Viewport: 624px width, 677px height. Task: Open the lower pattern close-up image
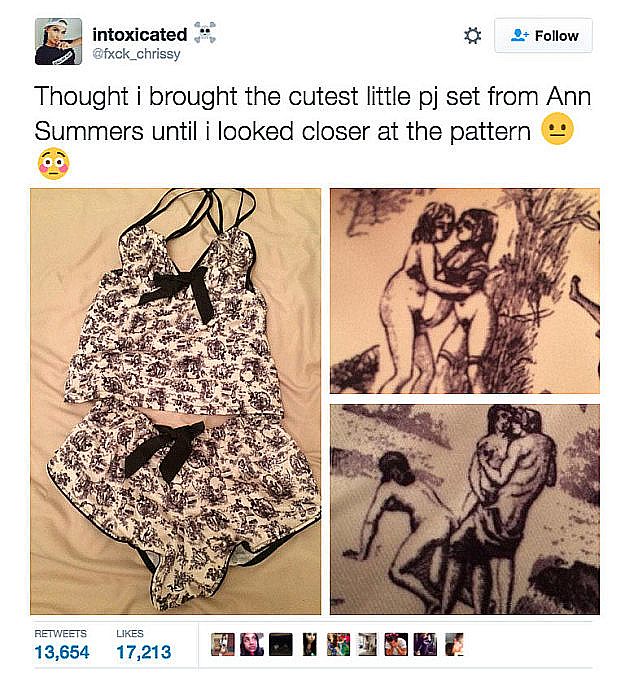point(464,508)
